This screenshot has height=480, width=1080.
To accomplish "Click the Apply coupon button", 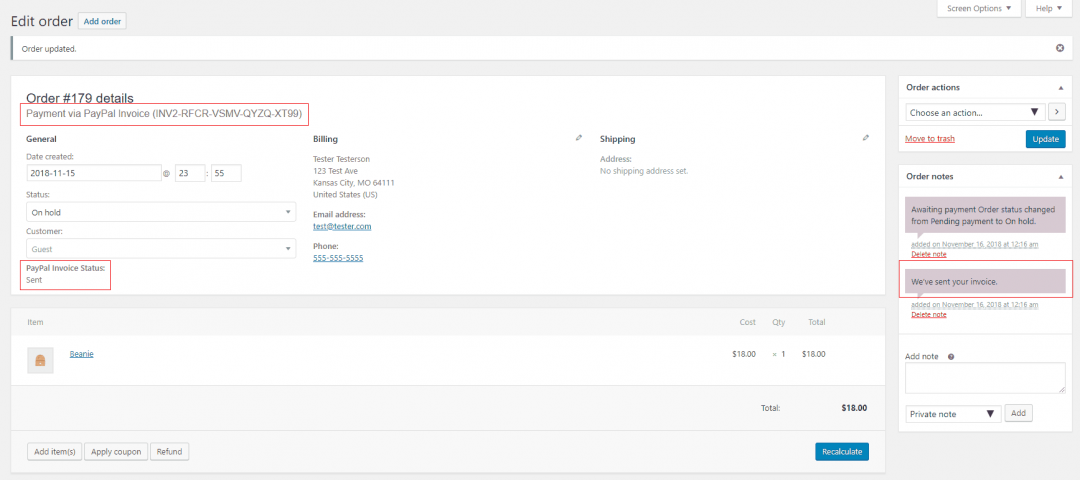I will pos(116,452).
